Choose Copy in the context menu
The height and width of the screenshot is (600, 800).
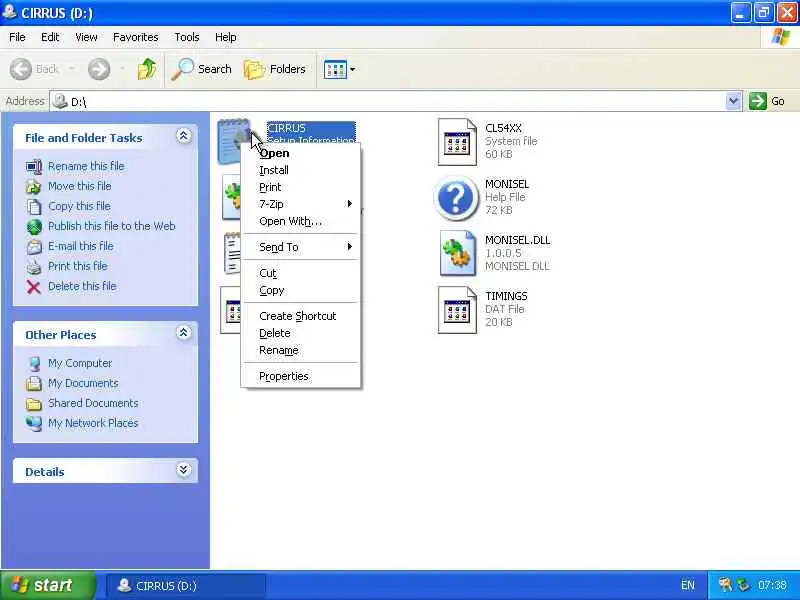pos(301,290)
